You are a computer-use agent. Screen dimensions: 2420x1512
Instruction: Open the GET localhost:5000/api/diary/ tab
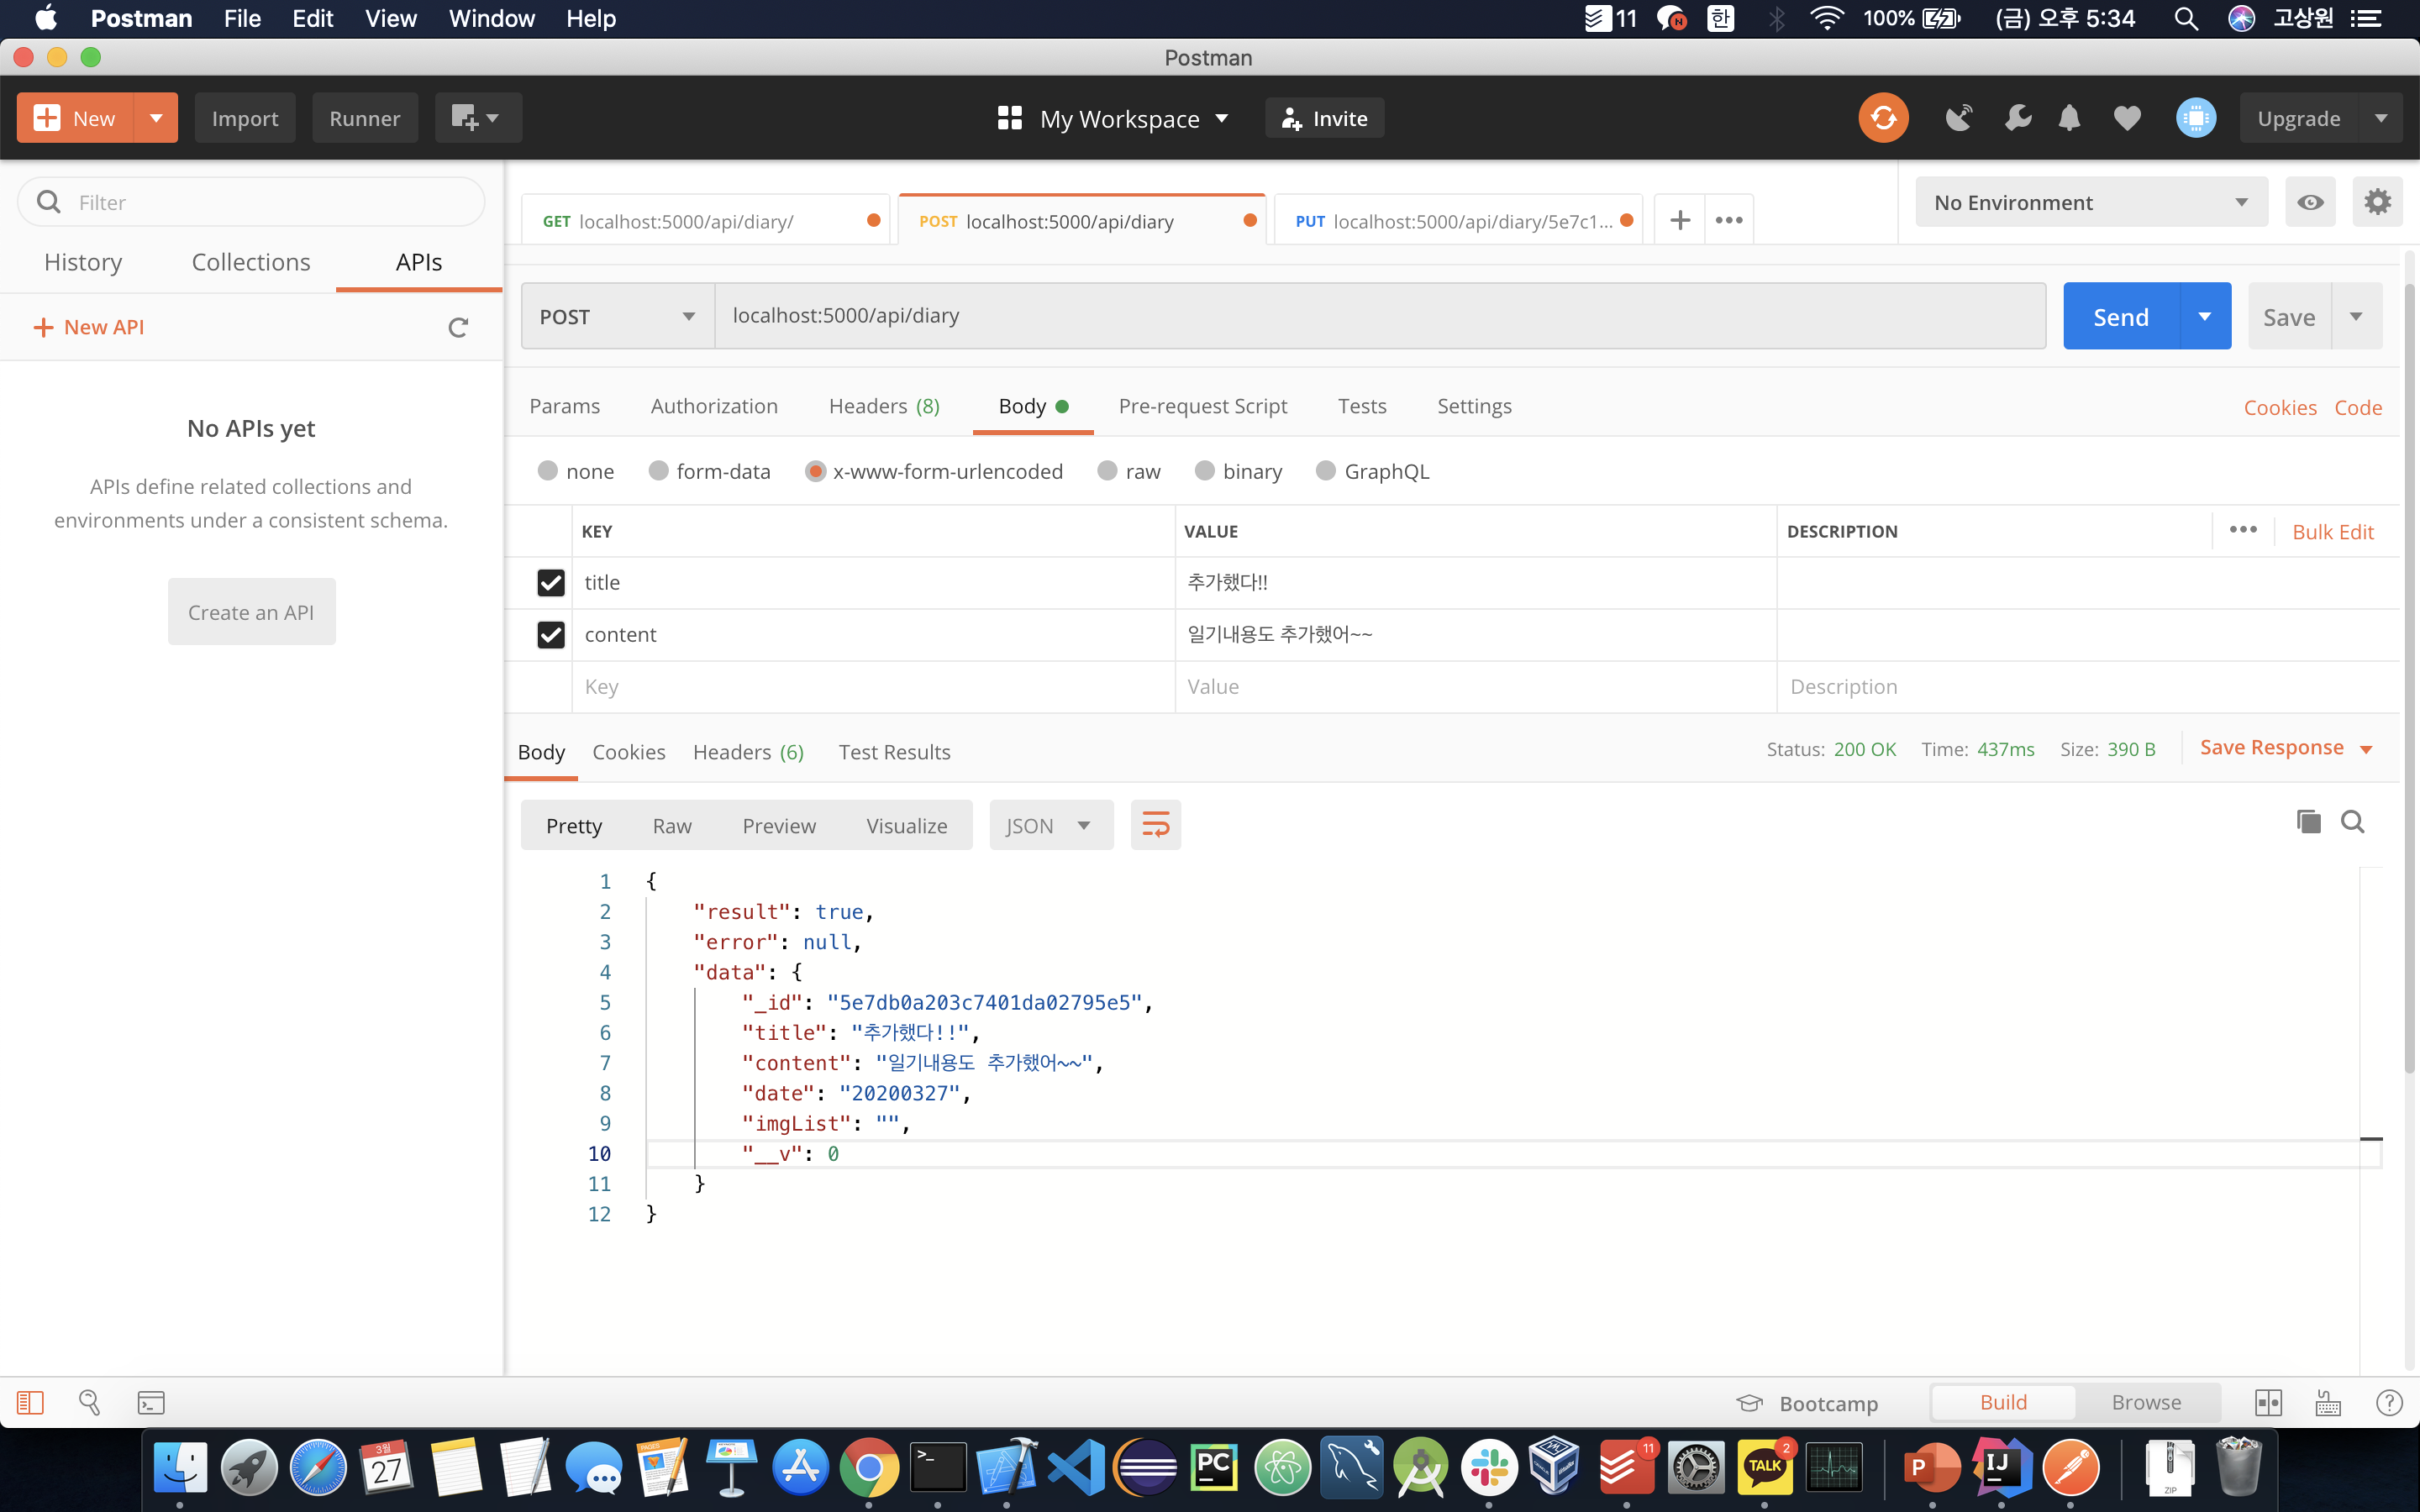[706, 221]
